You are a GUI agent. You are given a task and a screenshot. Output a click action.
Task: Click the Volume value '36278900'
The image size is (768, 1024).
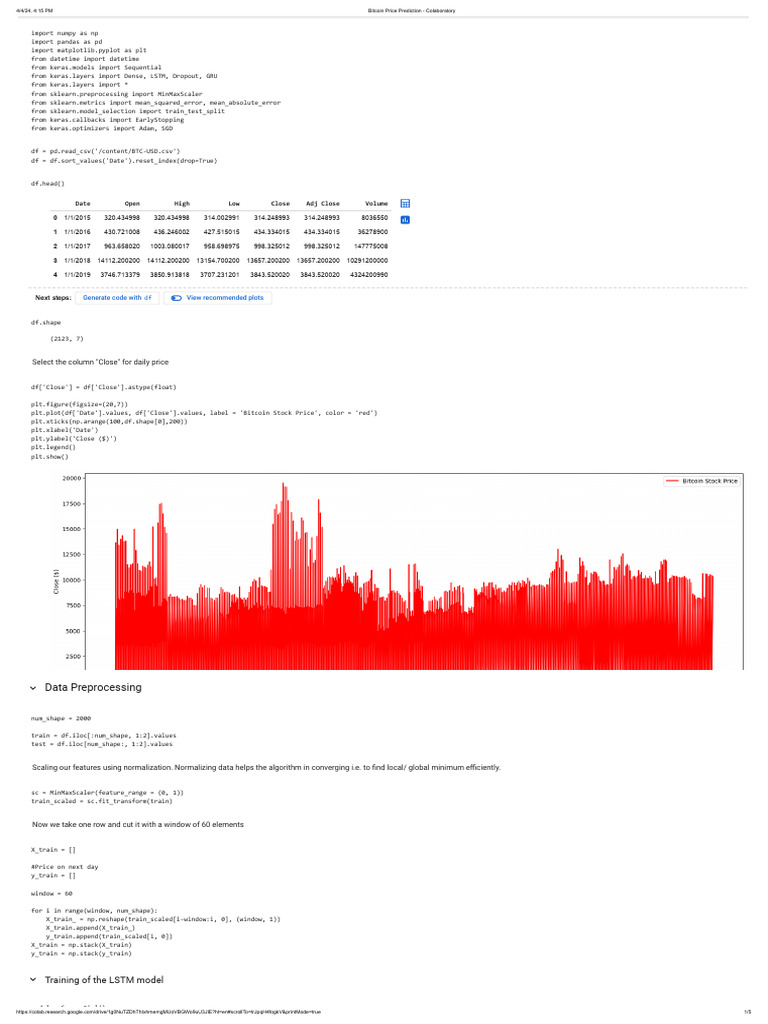tap(373, 232)
